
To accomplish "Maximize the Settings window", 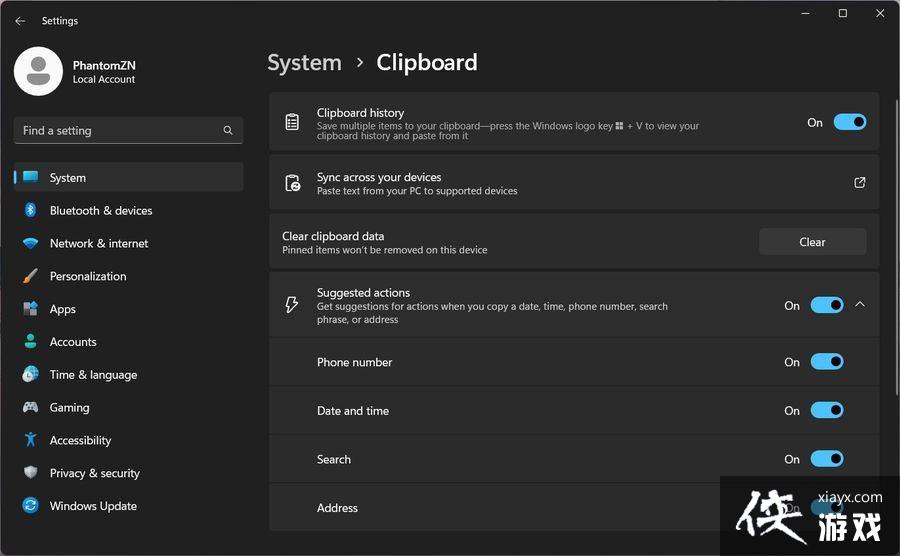I will [x=843, y=13].
